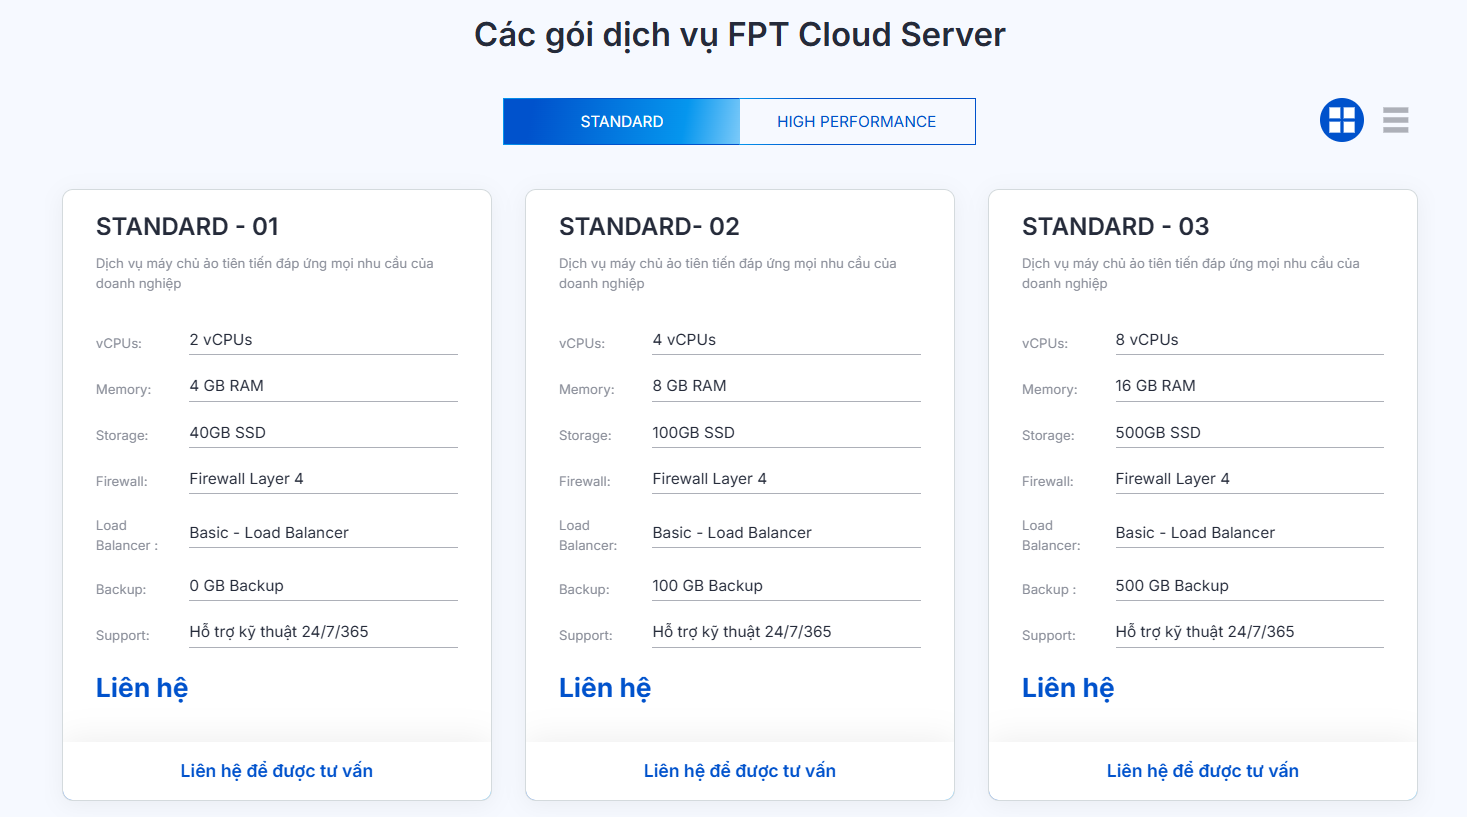The height and width of the screenshot is (817, 1467).
Task: Click Liên hệ on STANDARD - 01 card
Action: pos(142,687)
